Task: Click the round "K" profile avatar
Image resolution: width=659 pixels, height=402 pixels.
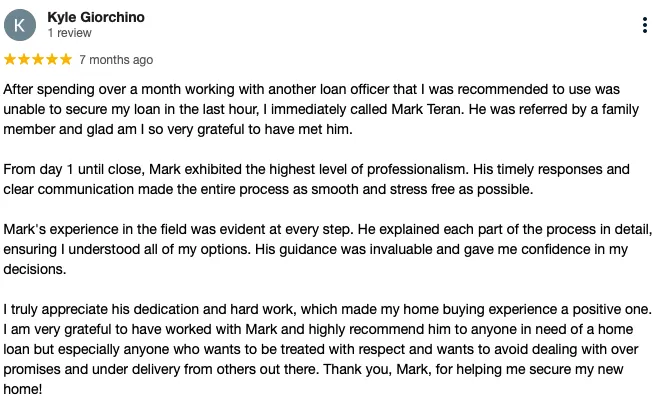Action: point(20,25)
